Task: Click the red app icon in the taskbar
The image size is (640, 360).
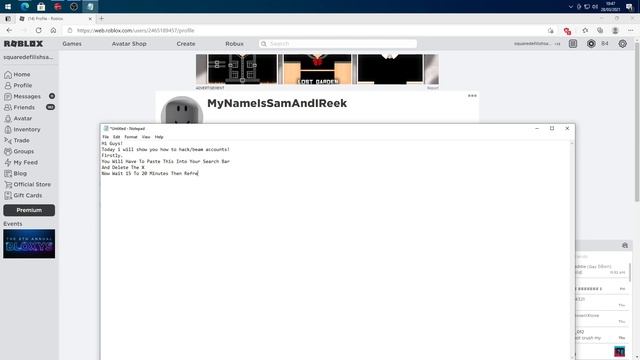Action: coord(58,7)
